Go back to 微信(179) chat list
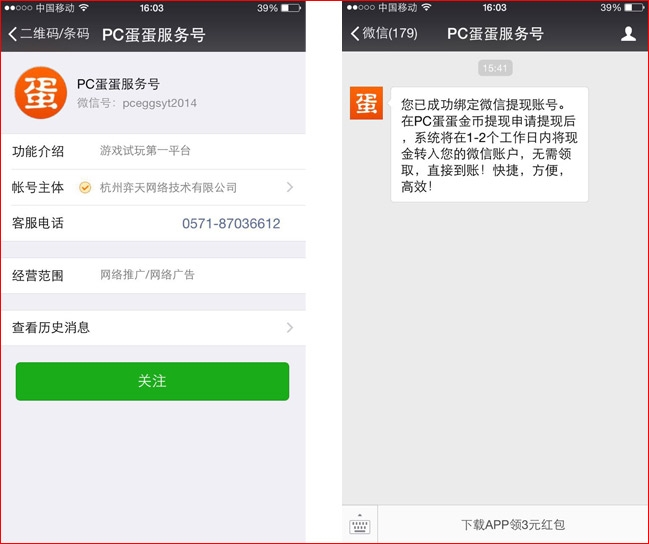This screenshot has height=544, width=649. [x=384, y=33]
